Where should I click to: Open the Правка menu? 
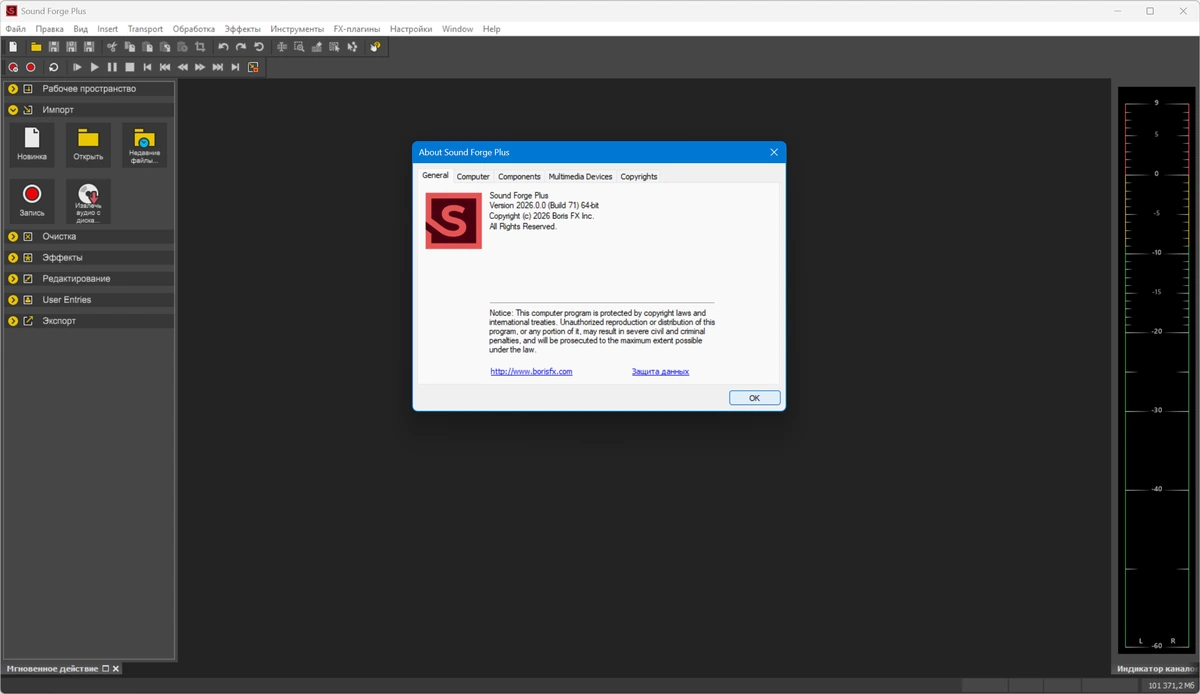49,29
